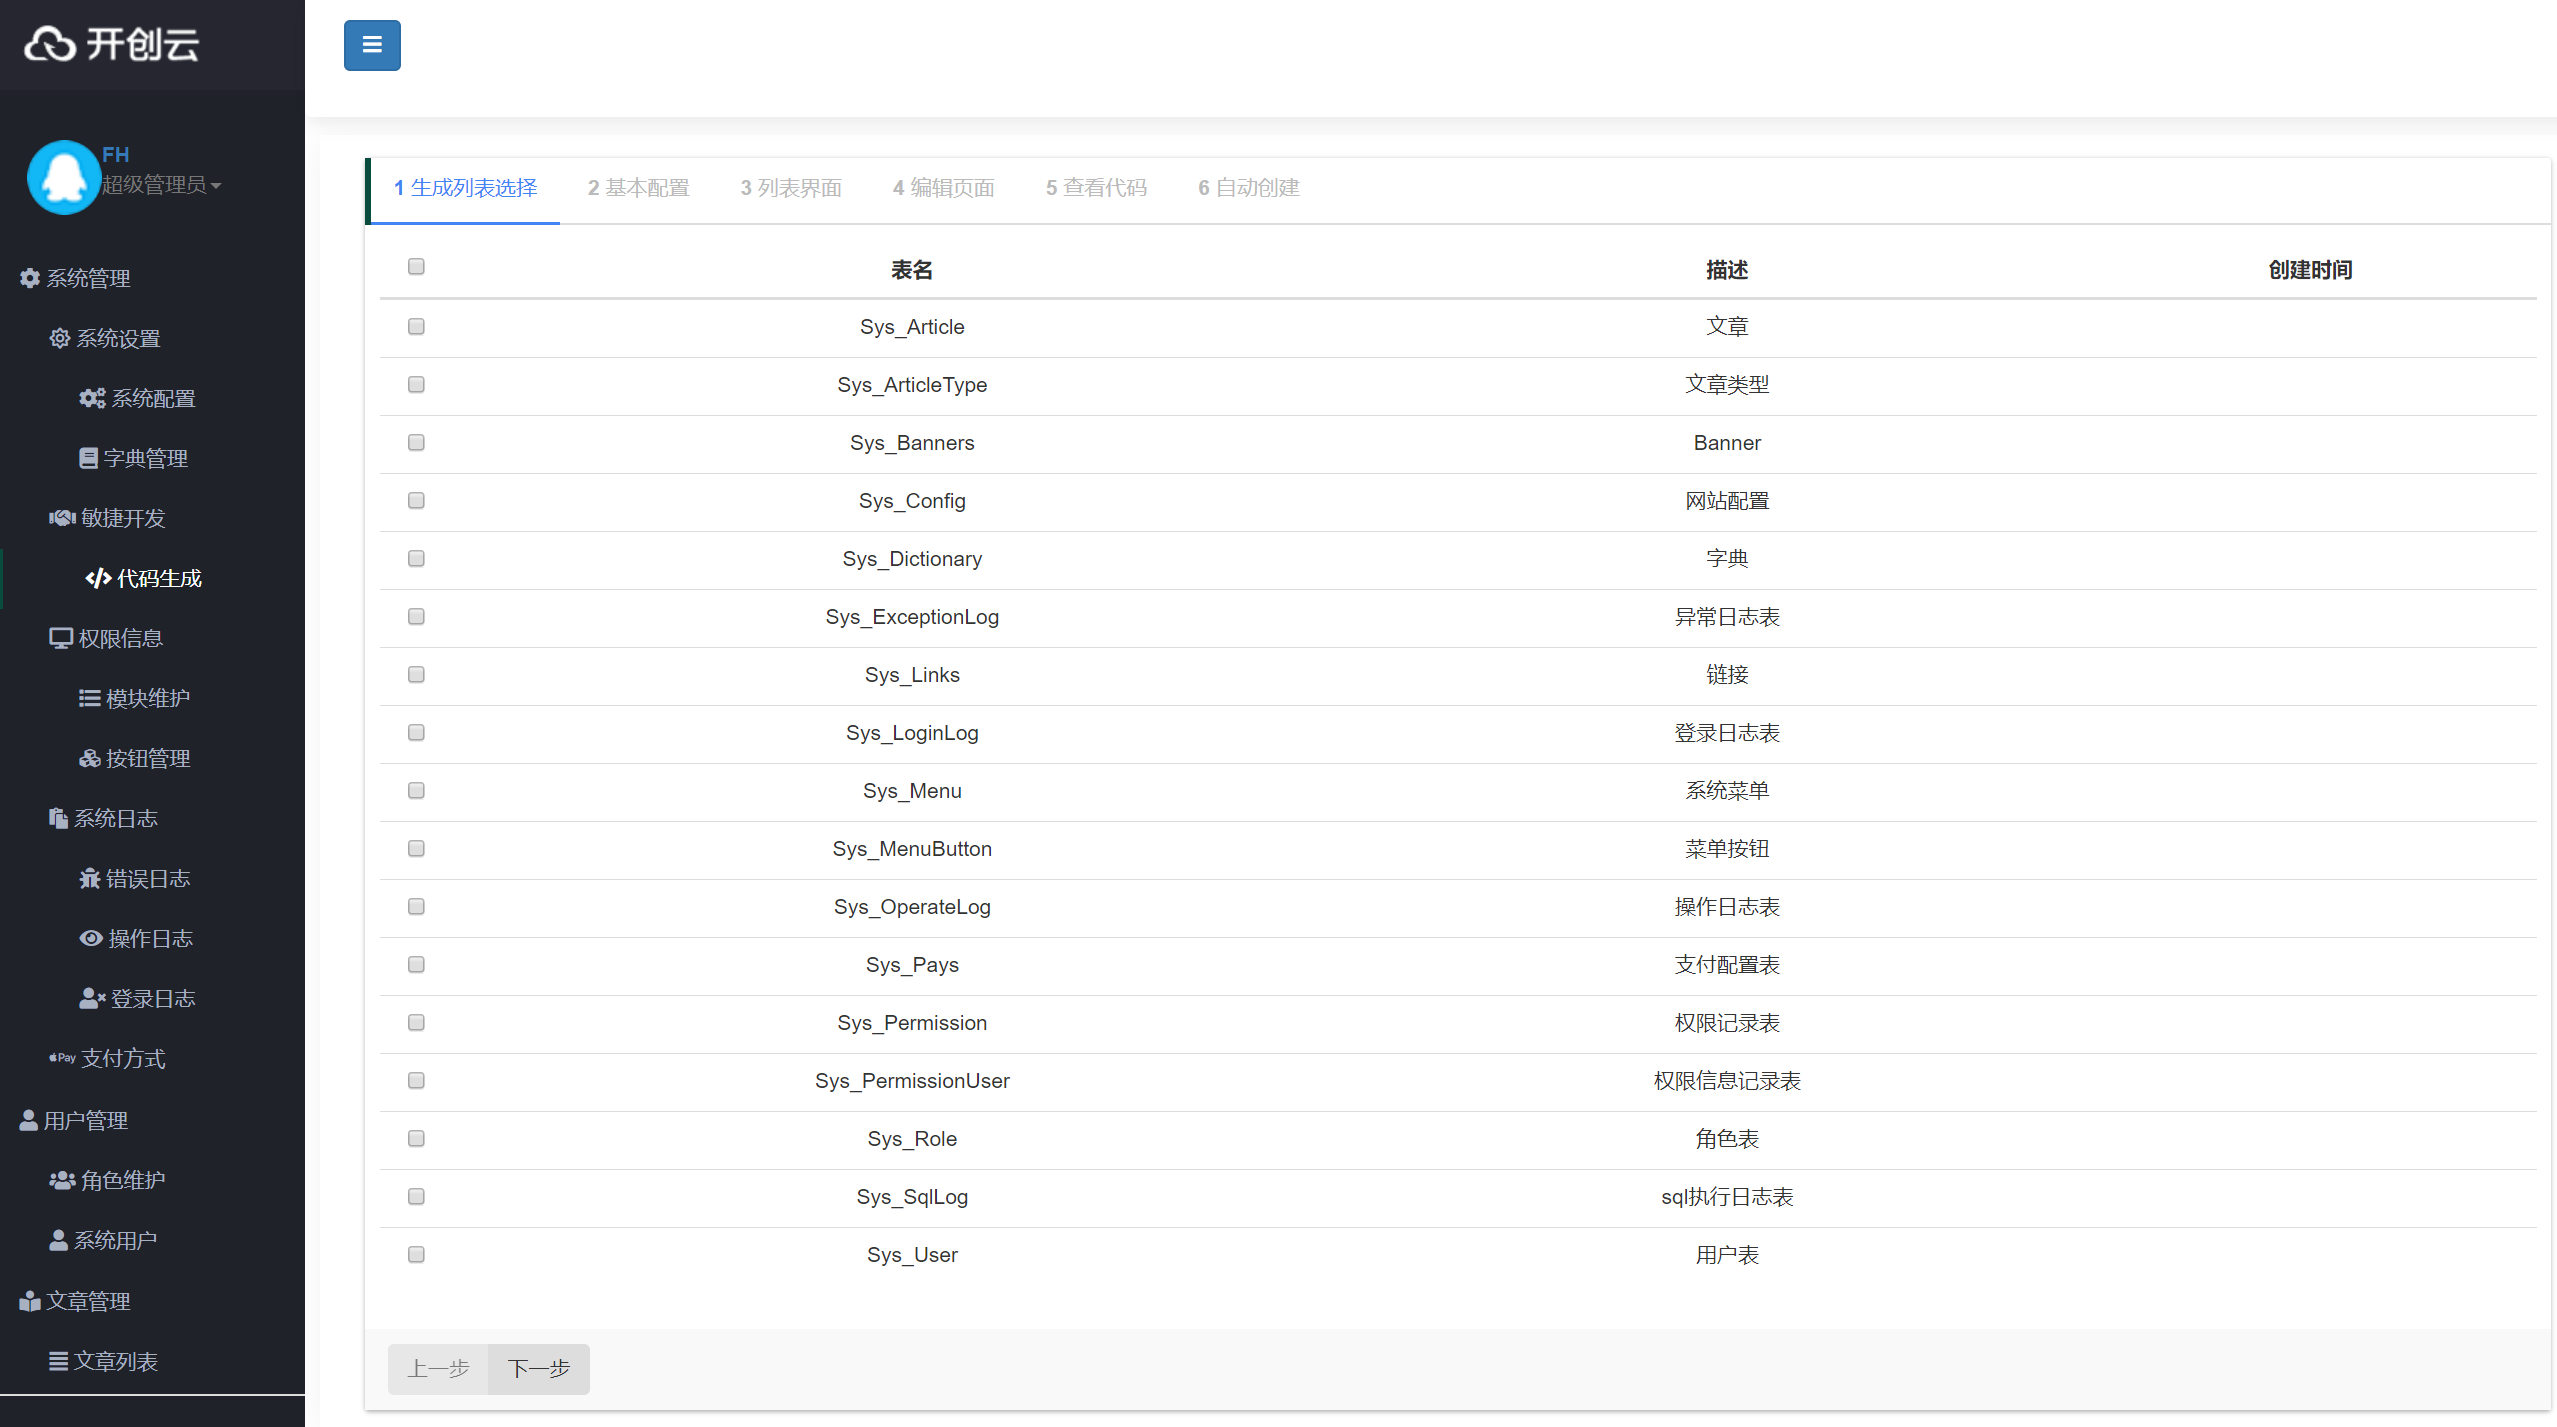This screenshot has height=1427, width=2557.
Task: Tick the Sys_Article row checkbox
Action: coord(416,326)
